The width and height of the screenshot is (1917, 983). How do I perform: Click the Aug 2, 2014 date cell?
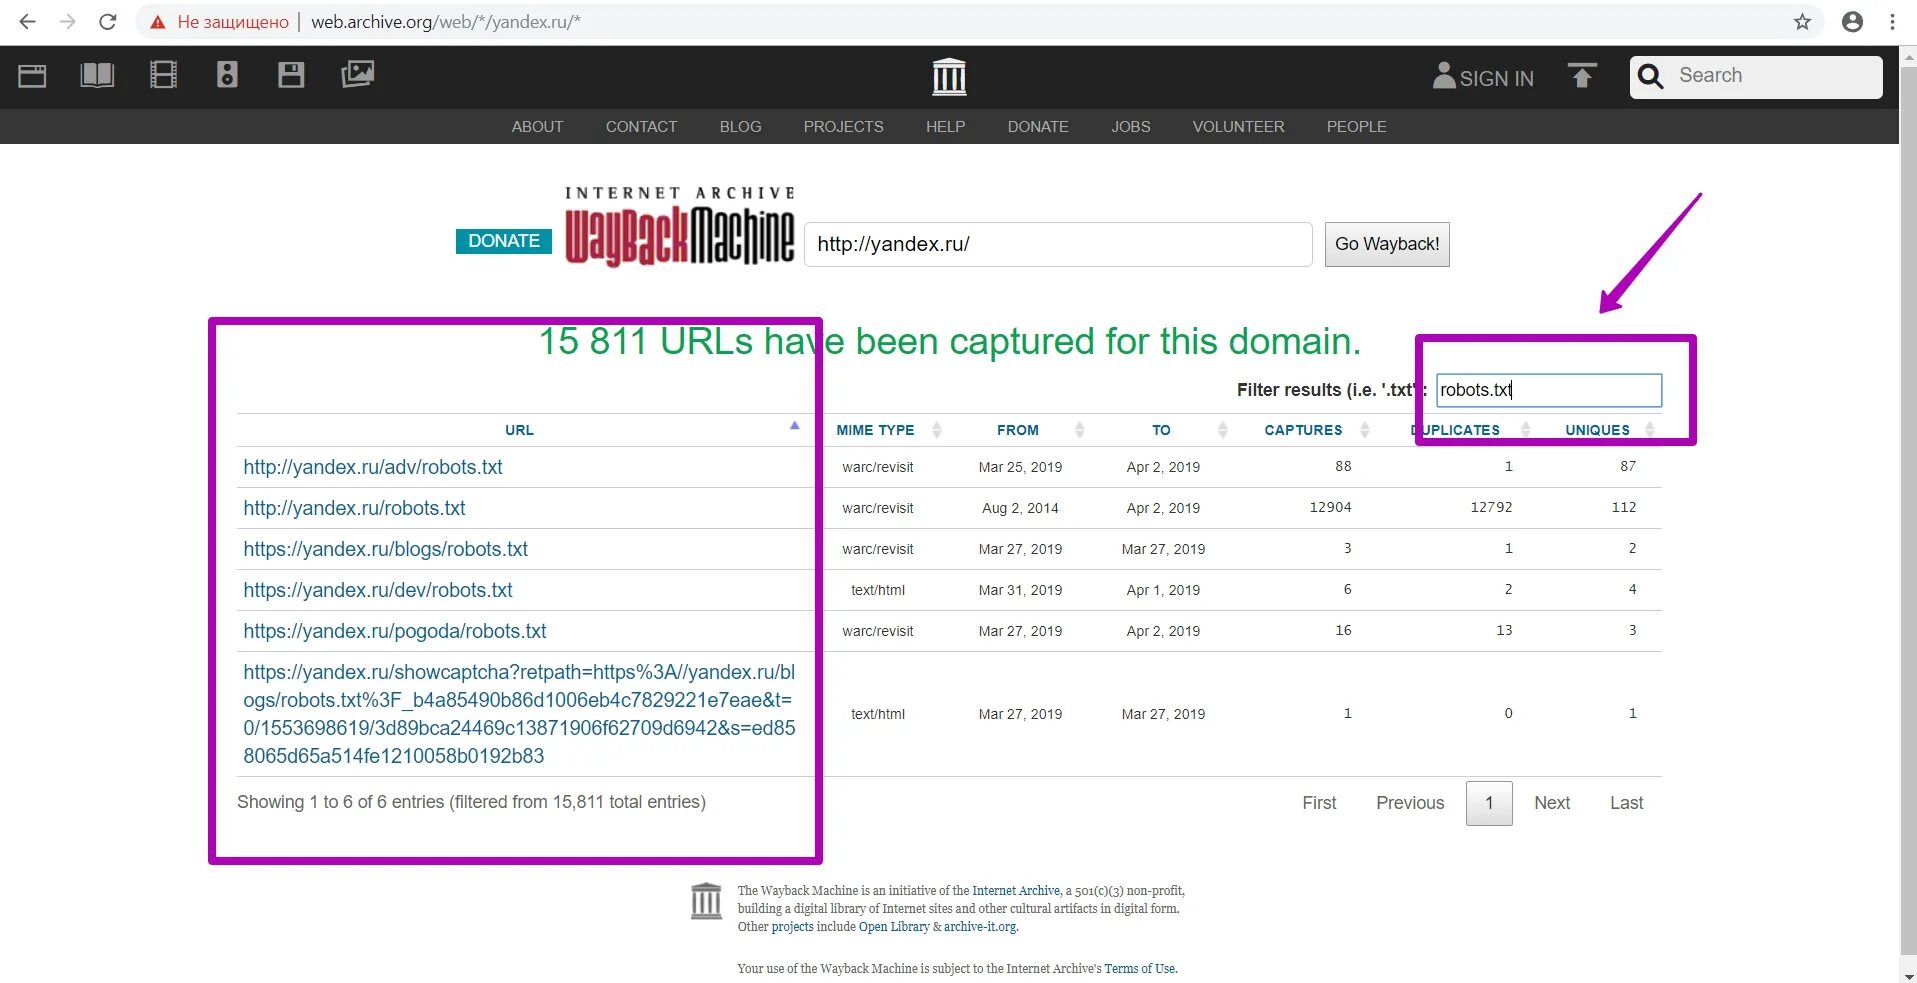[x=1020, y=508]
